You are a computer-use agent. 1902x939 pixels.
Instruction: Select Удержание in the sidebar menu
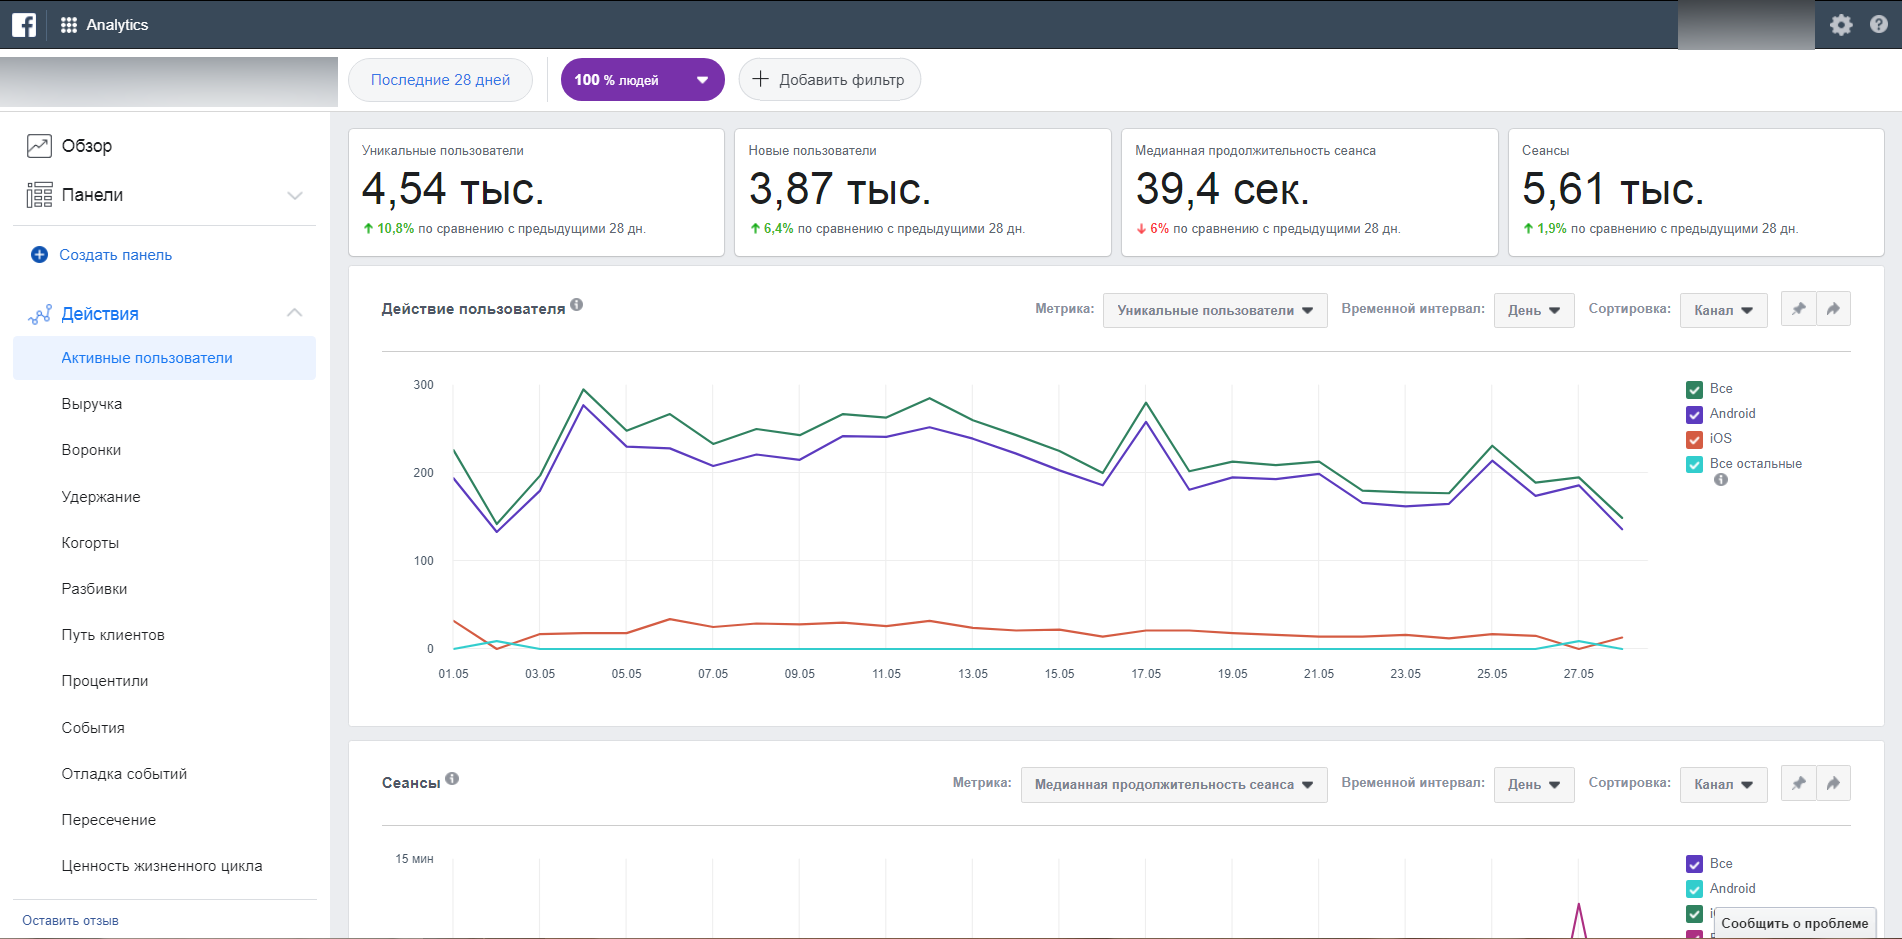[101, 497]
